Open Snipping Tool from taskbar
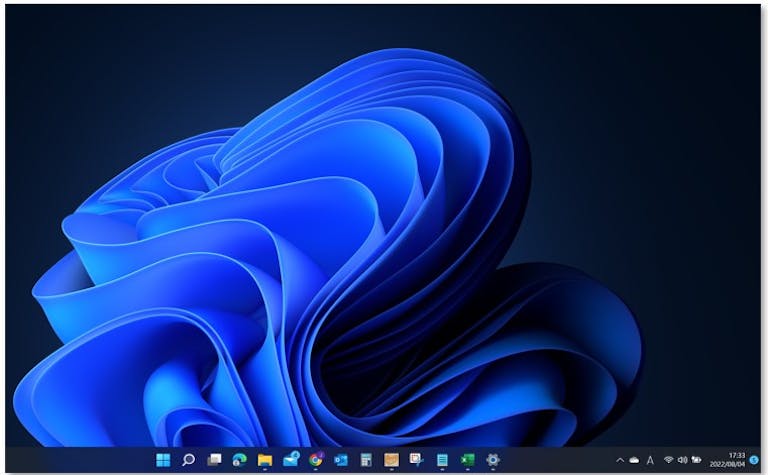Screen dimensions: 768x475 coord(417,459)
